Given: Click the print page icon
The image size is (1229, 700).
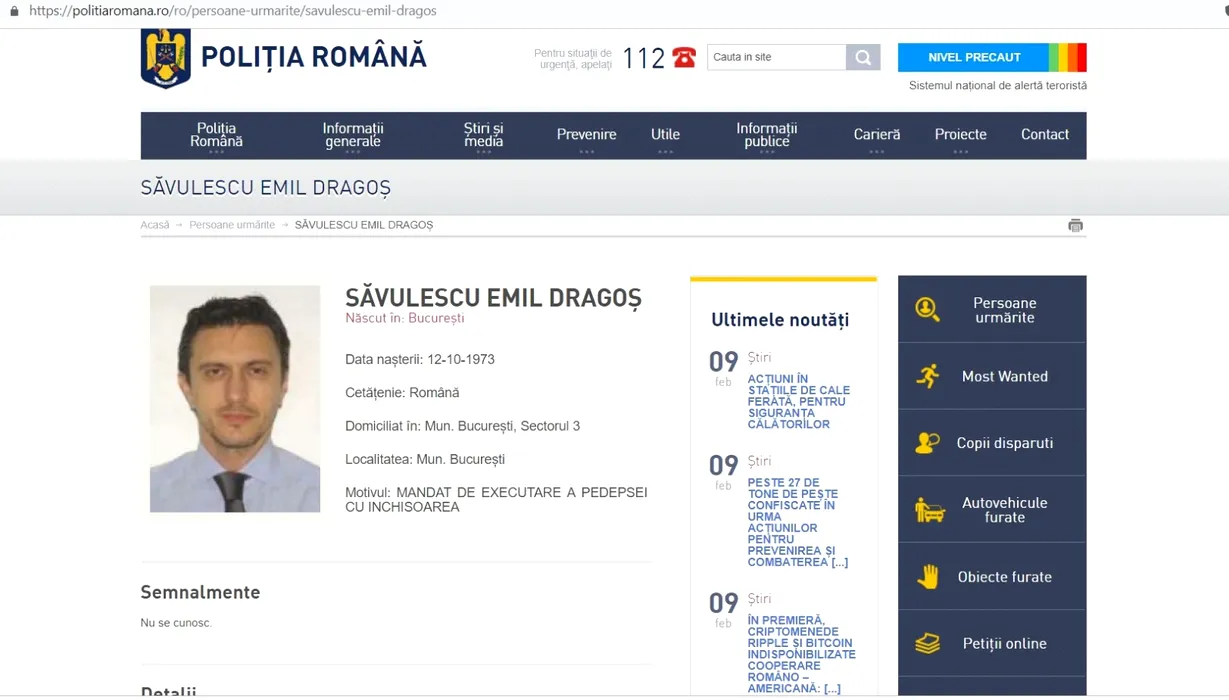Looking at the screenshot, I should coord(1075,225).
